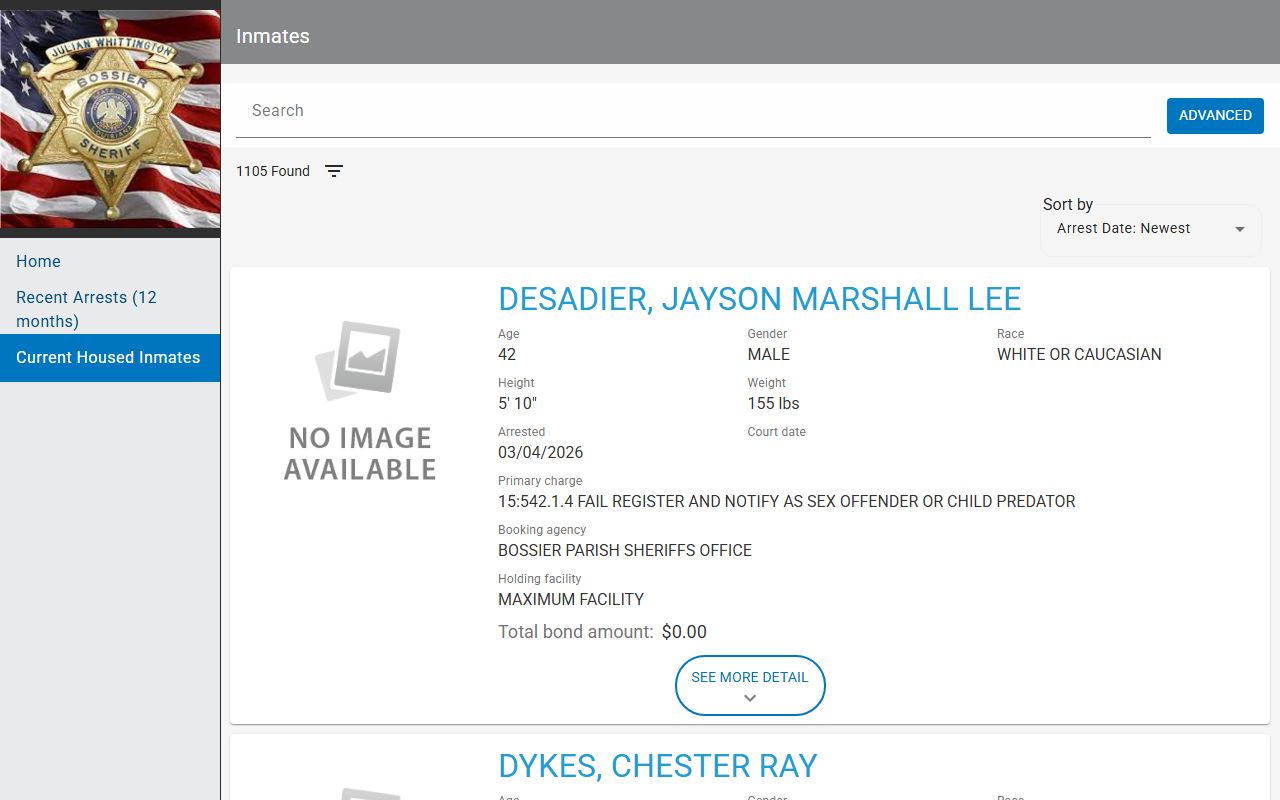Focus the Search input field
The height and width of the screenshot is (800, 1280).
click(693, 111)
